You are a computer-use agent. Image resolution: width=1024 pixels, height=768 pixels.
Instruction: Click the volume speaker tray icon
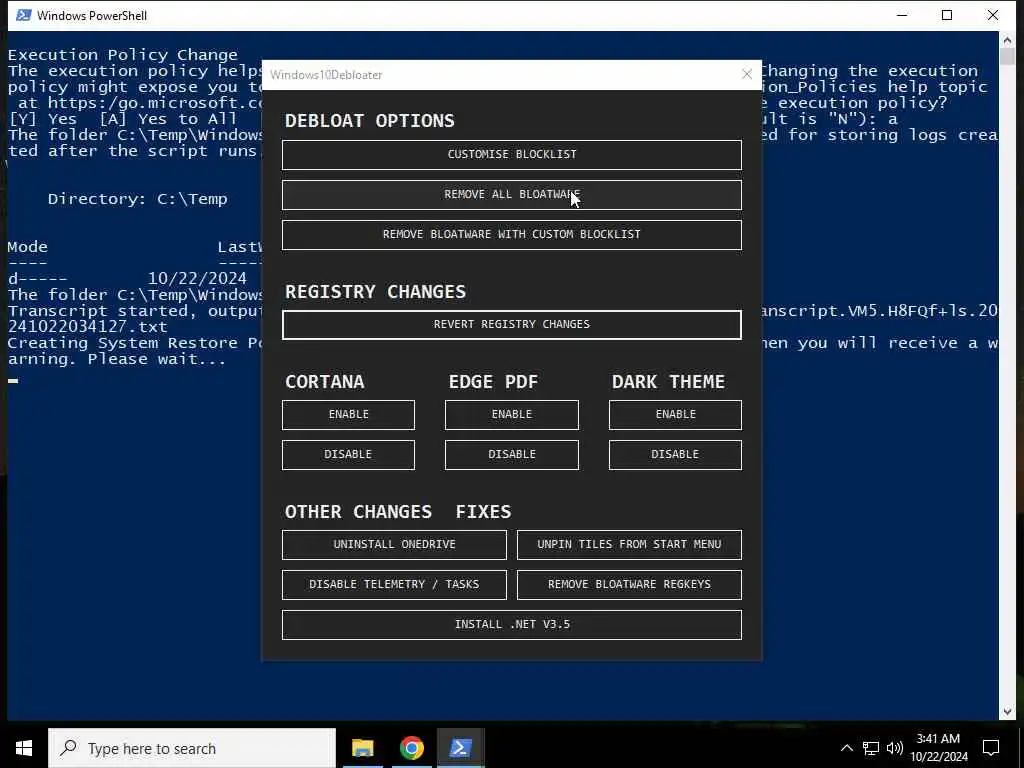pyautogui.click(x=895, y=748)
